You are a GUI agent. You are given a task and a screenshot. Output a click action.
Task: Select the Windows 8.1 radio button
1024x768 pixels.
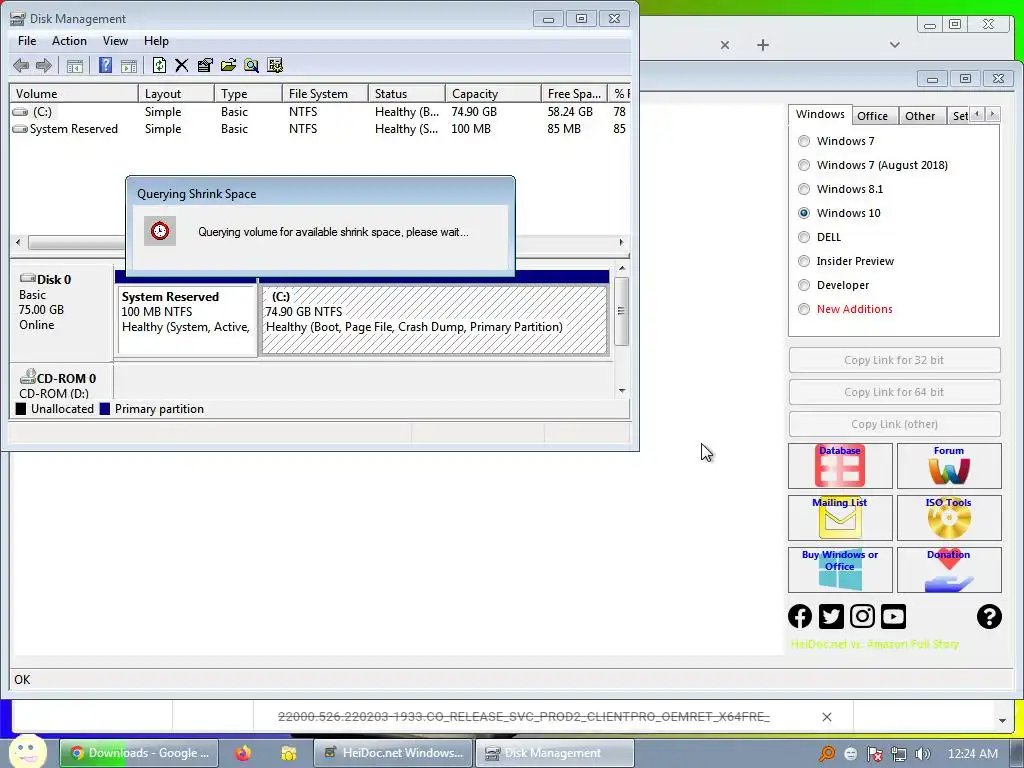point(804,189)
